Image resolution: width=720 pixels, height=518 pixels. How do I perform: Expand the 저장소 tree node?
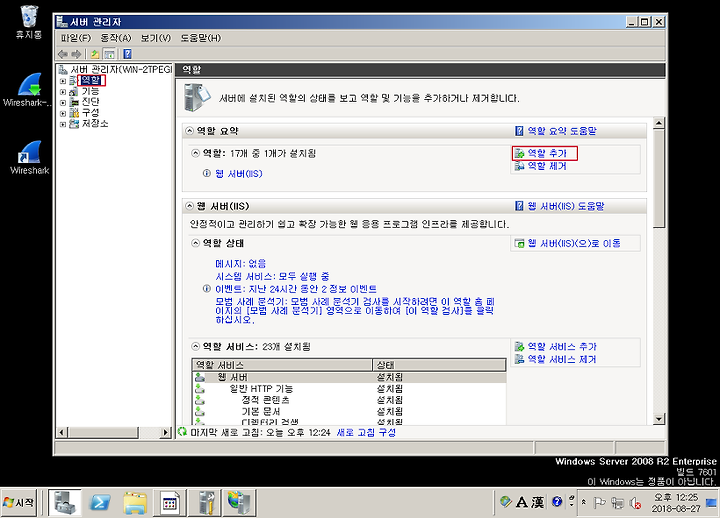[63, 124]
